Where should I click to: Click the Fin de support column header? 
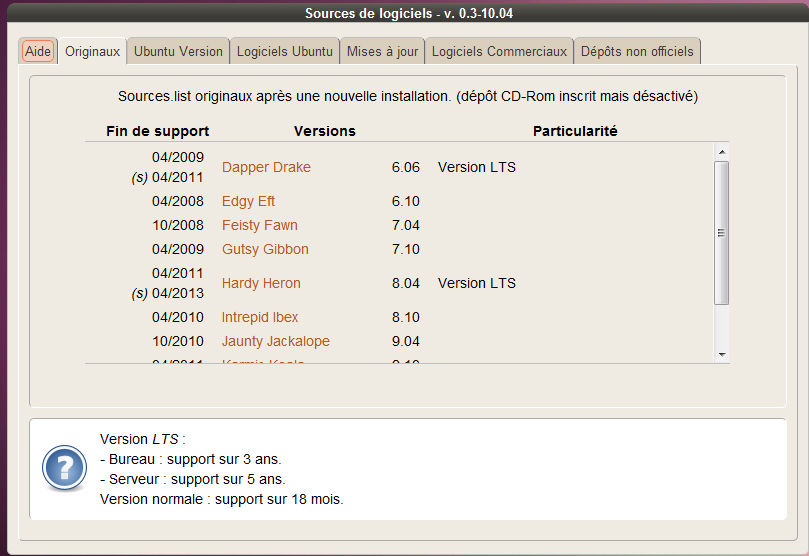coord(157,131)
